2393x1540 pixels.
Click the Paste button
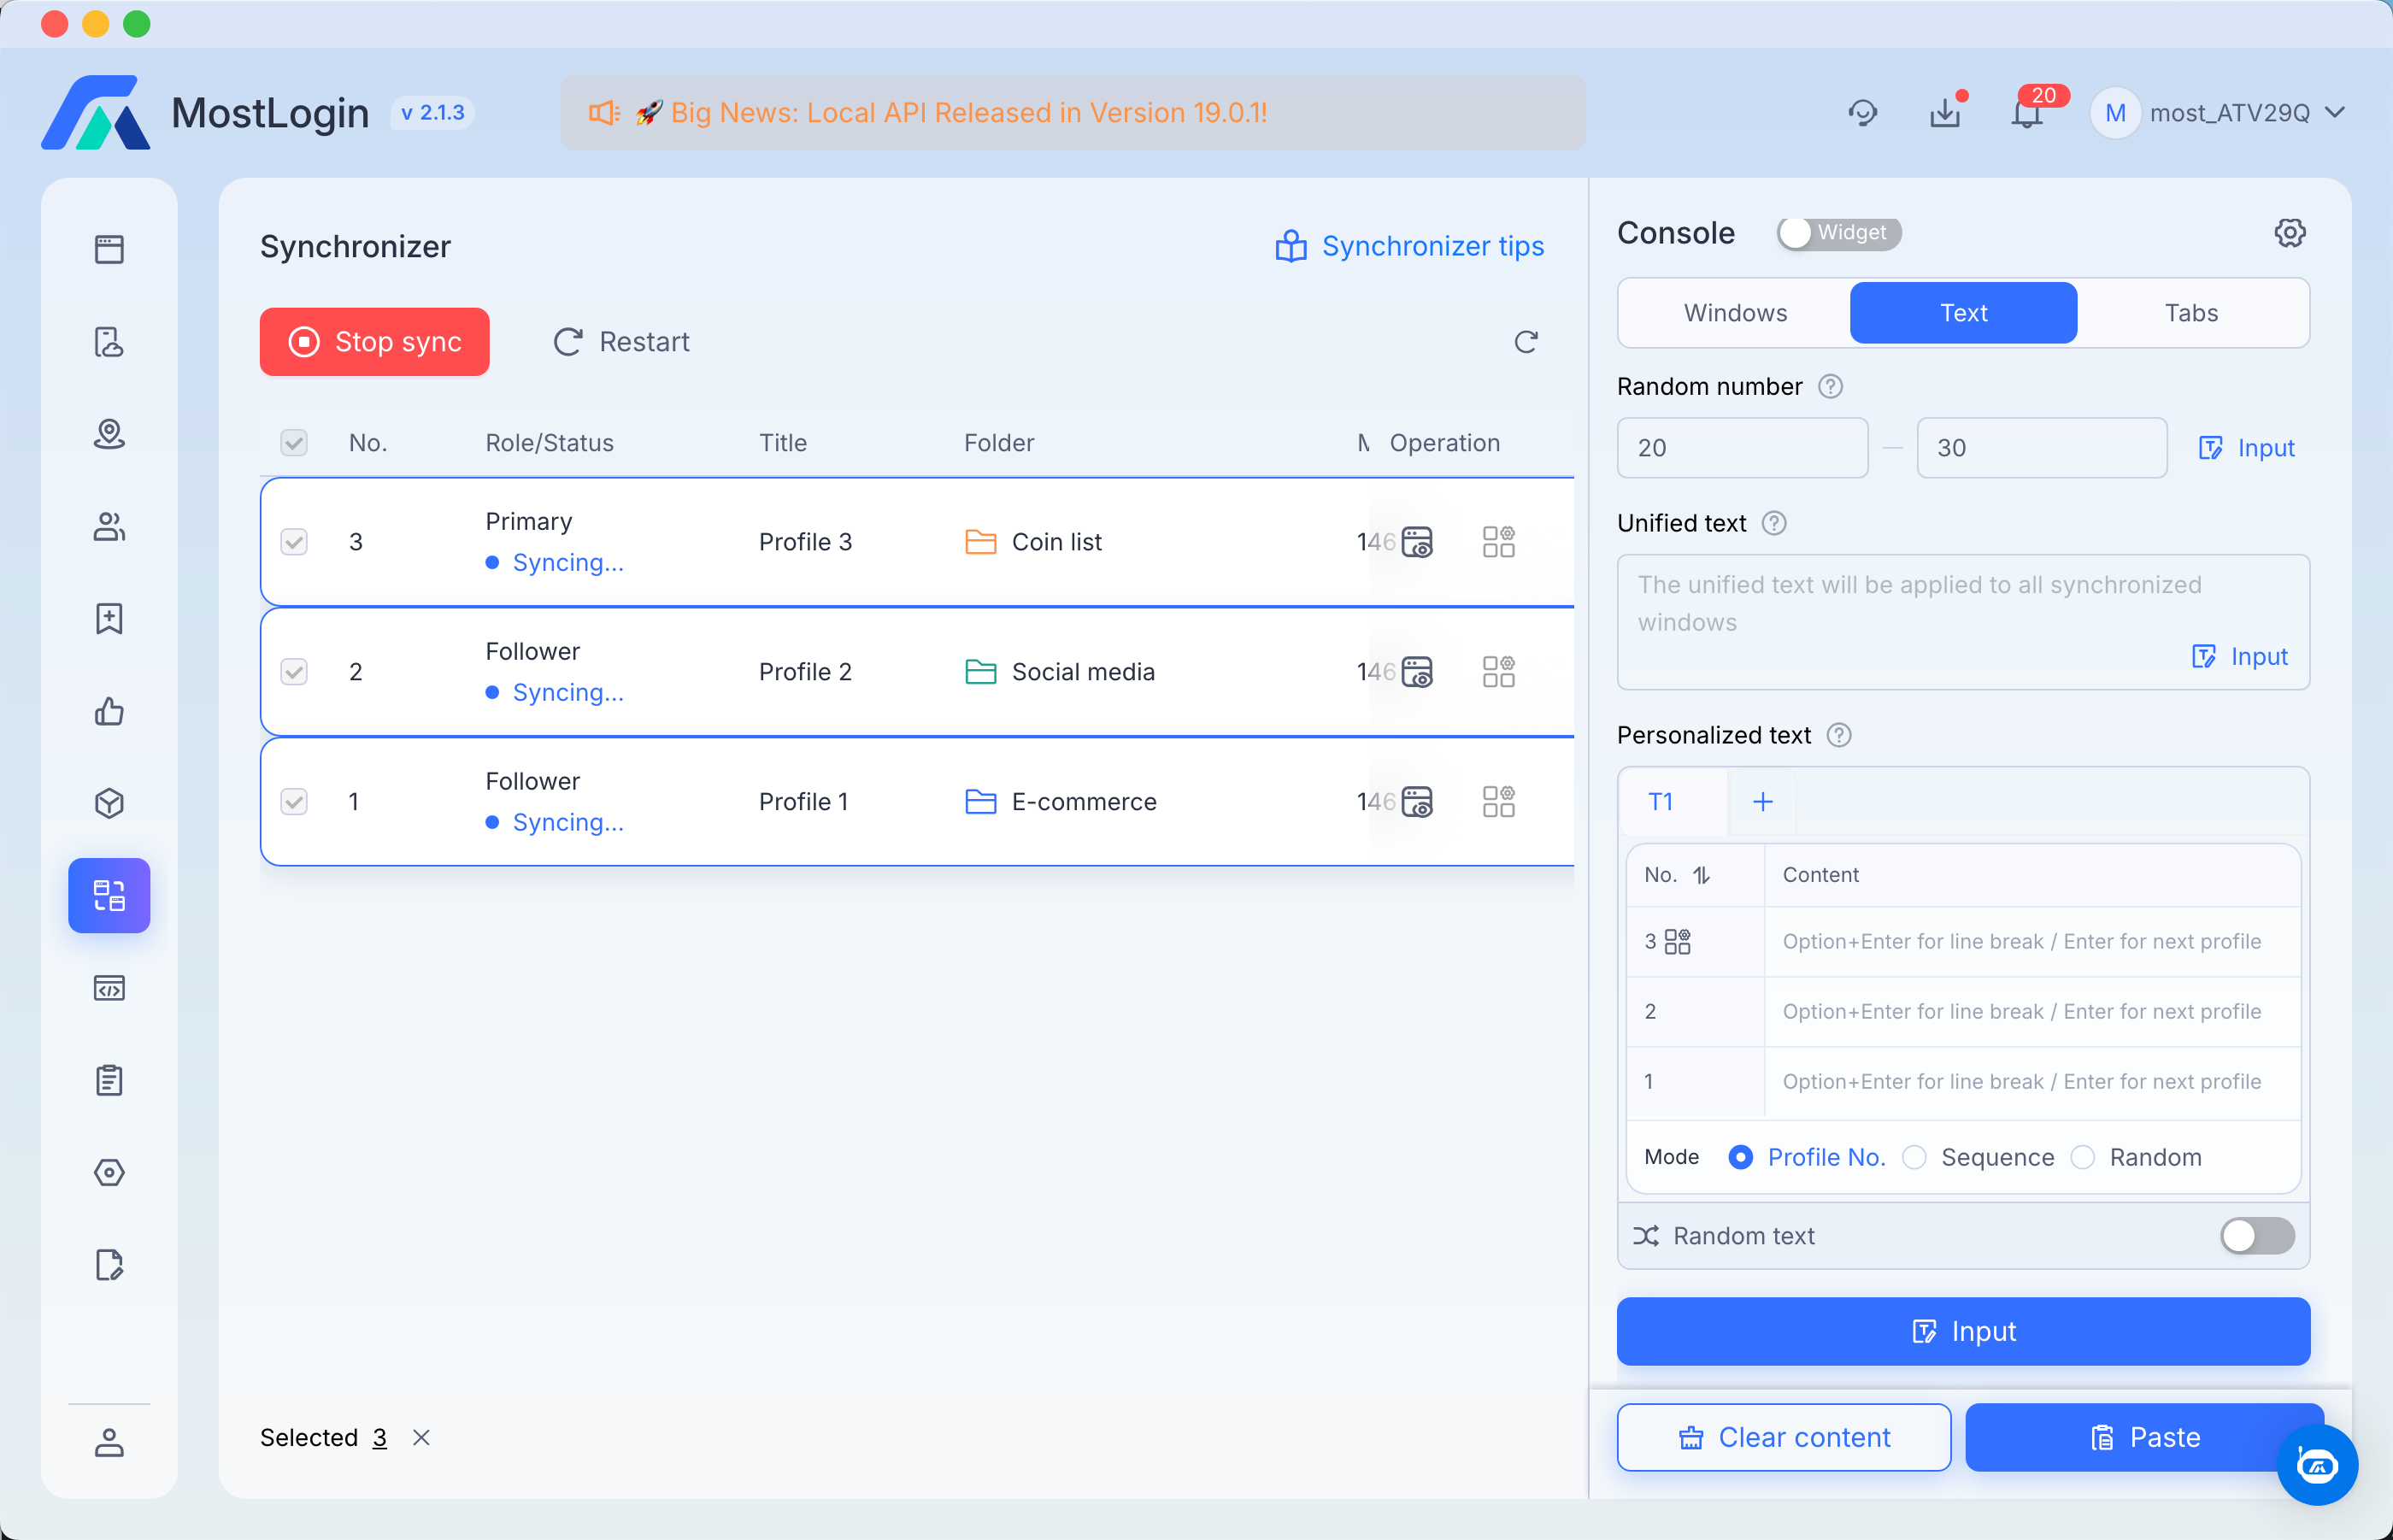point(2144,1438)
